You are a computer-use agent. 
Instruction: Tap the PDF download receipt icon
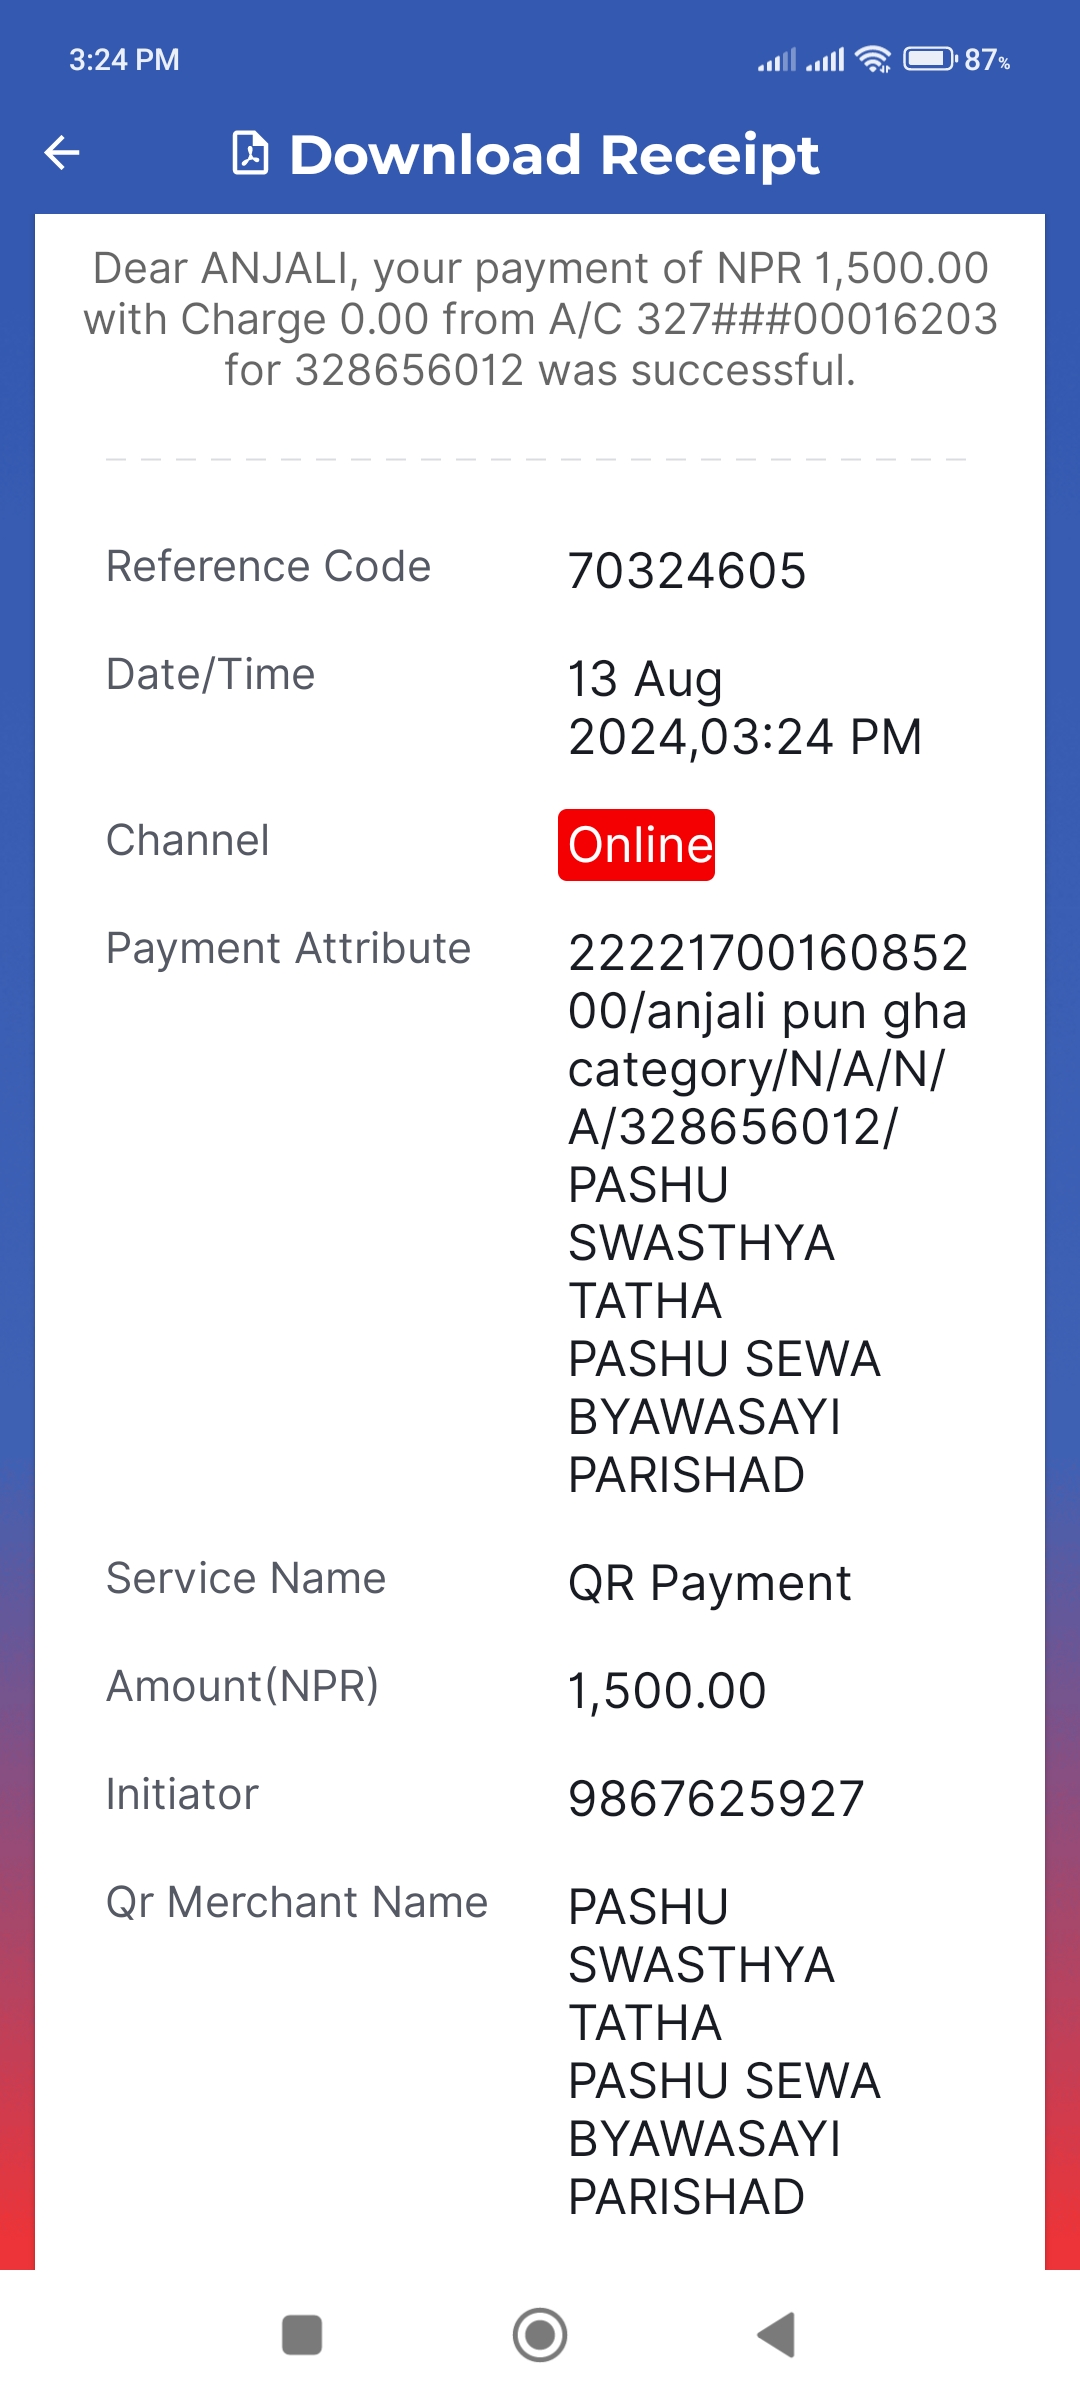[x=250, y=153]
